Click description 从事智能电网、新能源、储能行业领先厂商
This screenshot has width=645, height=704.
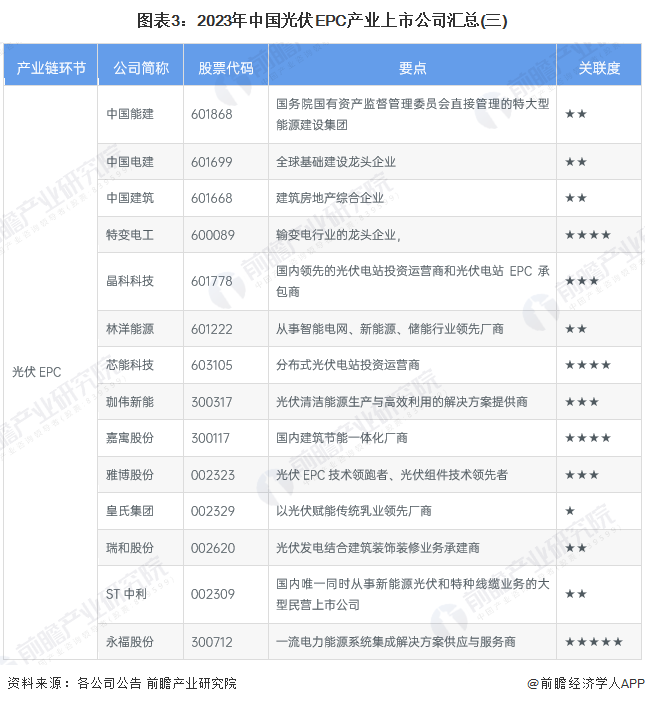(390, 329)
